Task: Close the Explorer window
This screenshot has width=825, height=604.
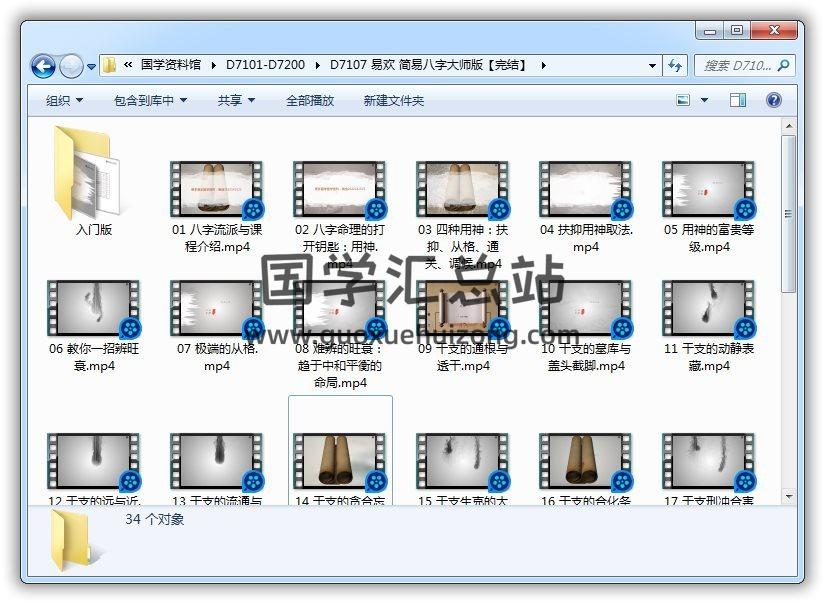Action: click(x=773, y=31)
